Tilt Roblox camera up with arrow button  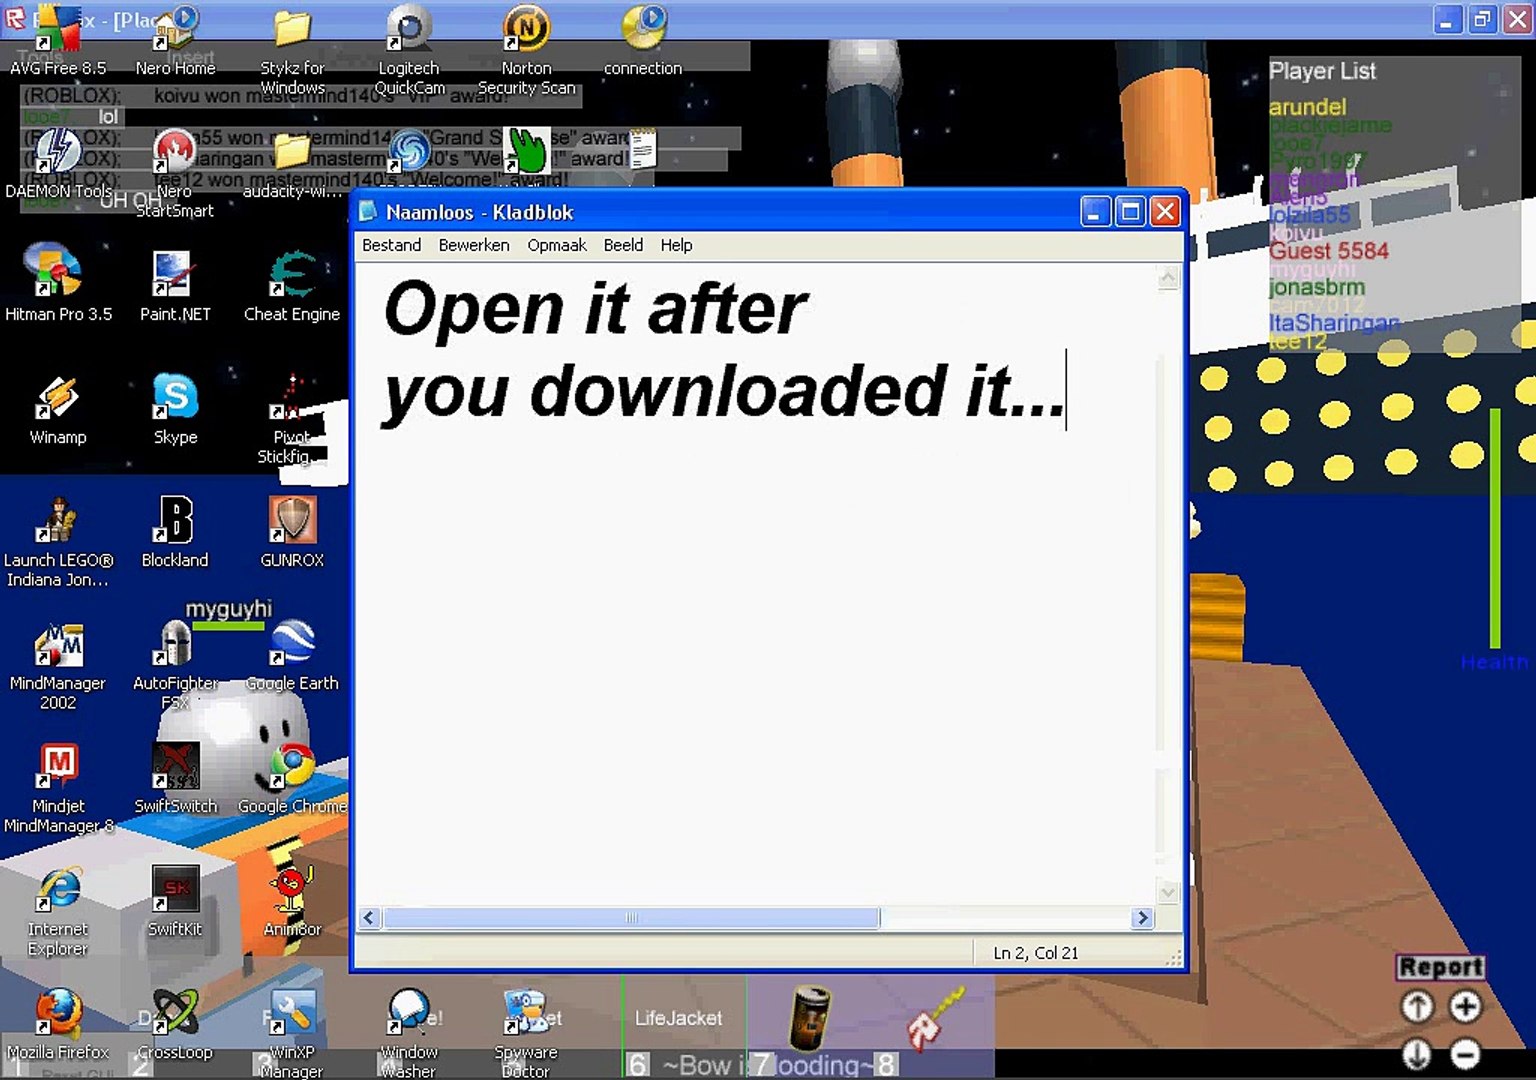coord(1417,1006)
